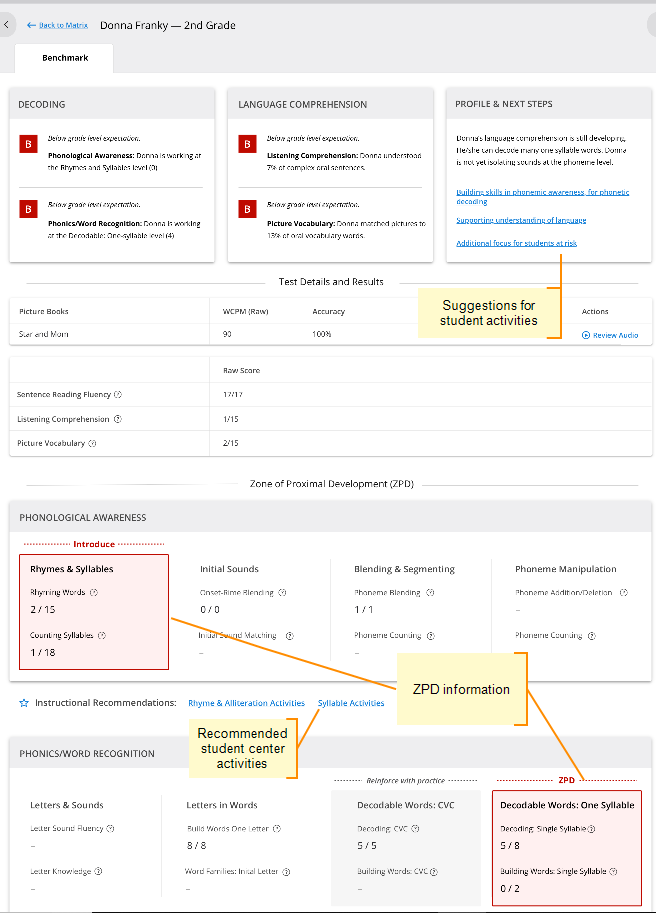Open Counting Syllables info tooltip icon
656x913 pixels.
point(102,635)
